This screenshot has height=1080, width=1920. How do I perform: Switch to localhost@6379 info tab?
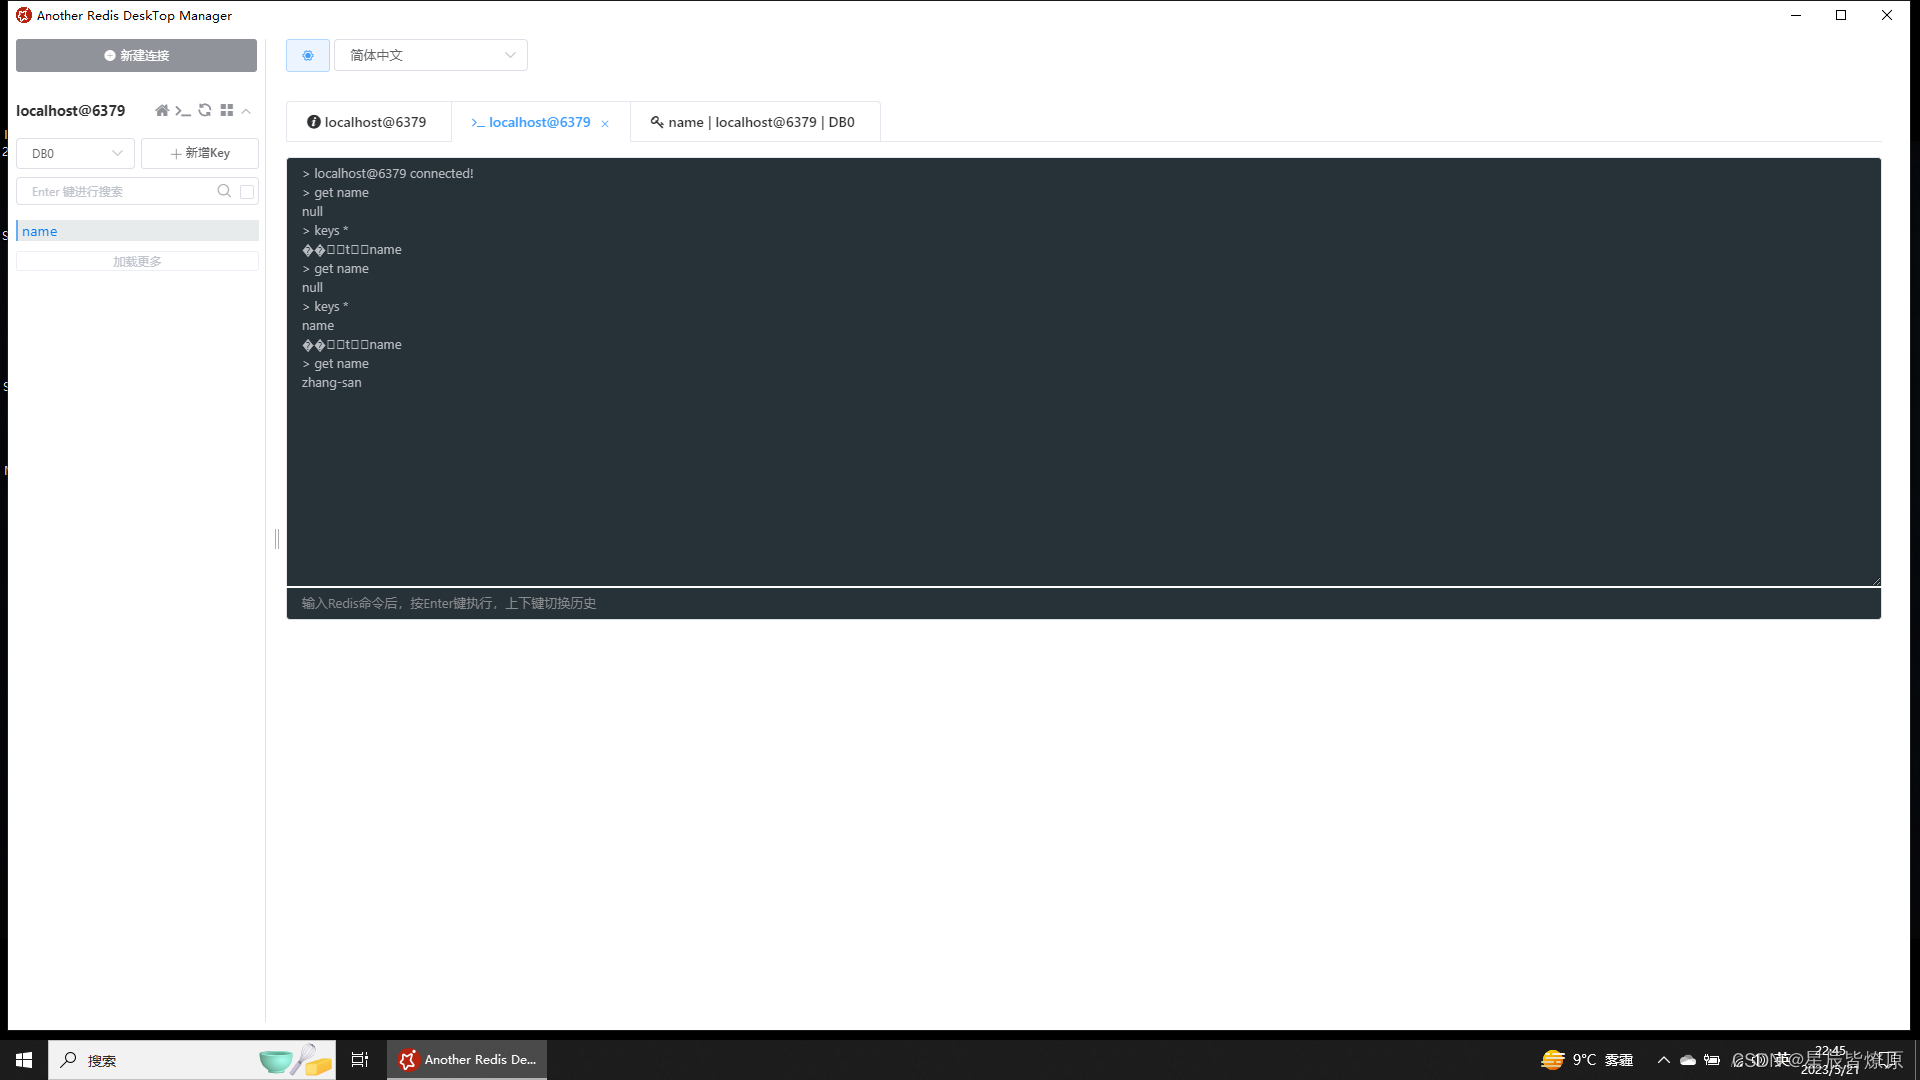click(367, 122)
